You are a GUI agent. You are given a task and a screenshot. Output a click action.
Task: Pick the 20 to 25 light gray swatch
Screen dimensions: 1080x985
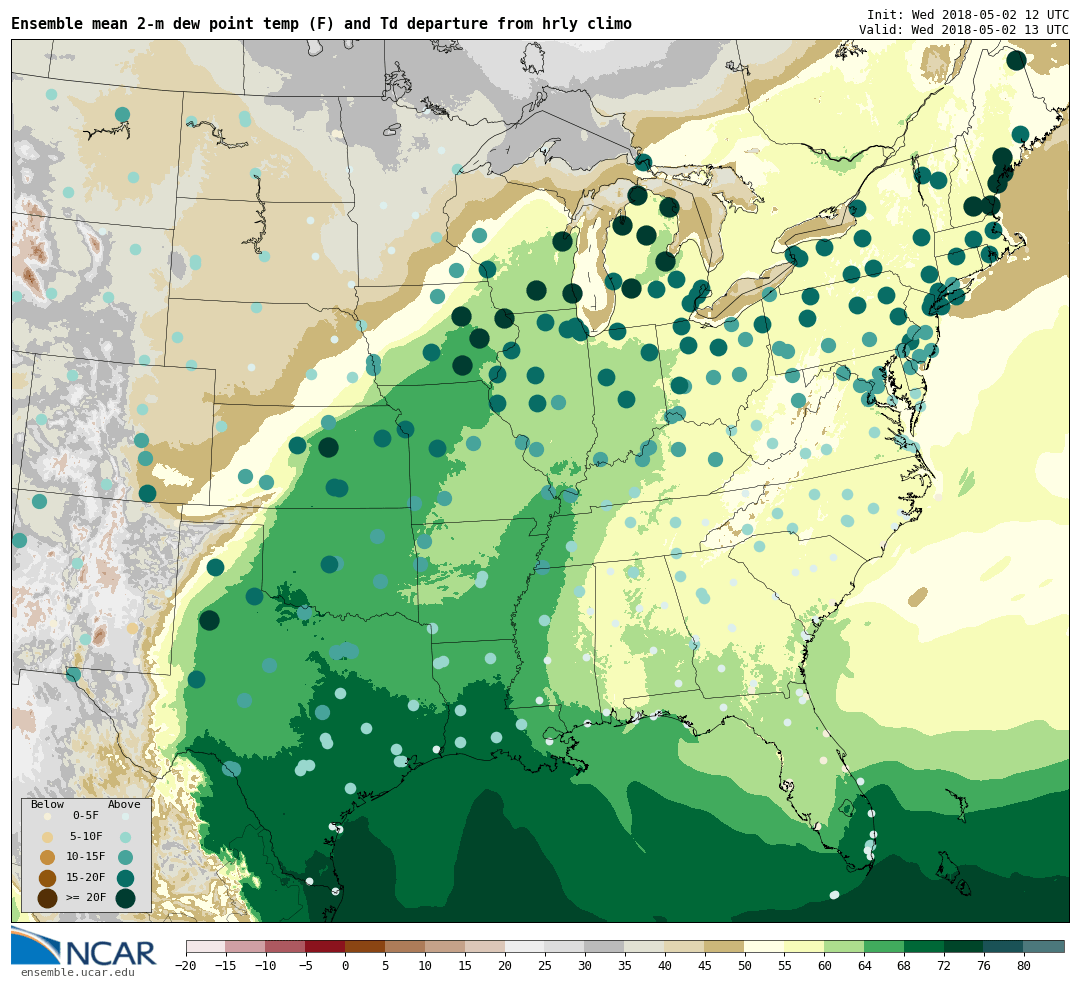(x=526, y=946)
